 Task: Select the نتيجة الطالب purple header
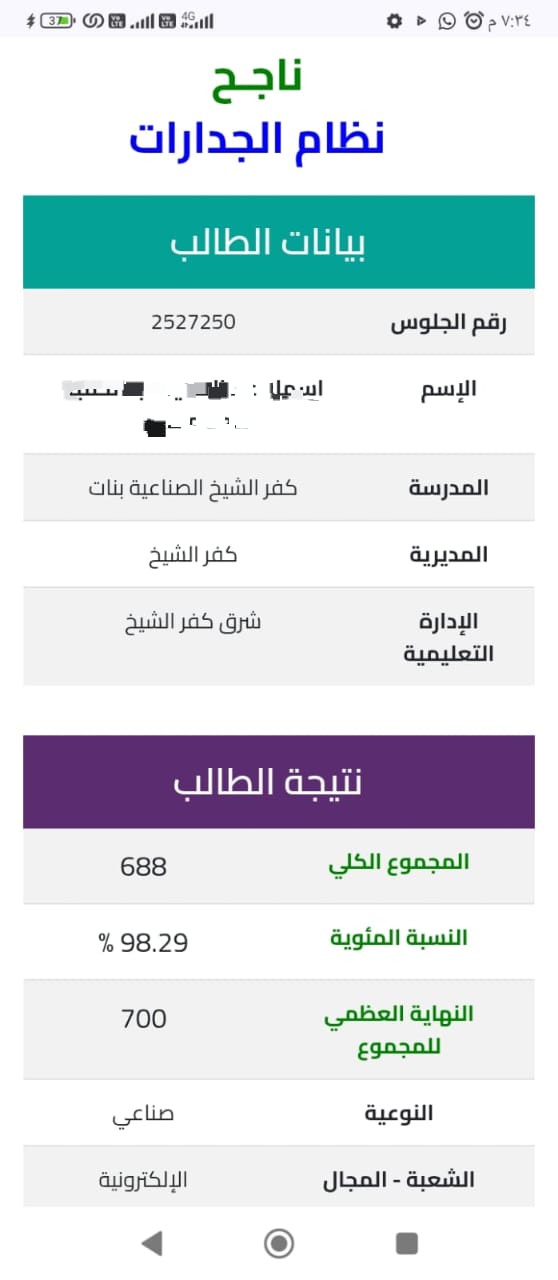coord(279,782)
